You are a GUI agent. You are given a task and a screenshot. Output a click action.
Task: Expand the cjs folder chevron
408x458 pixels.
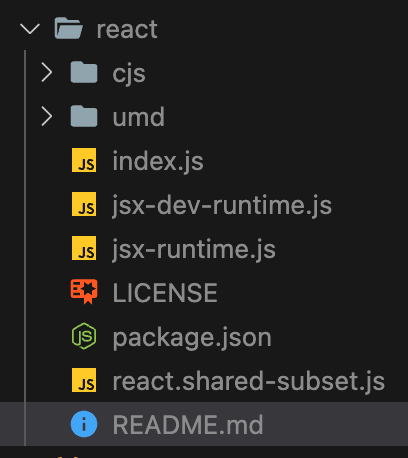point(47,73)
